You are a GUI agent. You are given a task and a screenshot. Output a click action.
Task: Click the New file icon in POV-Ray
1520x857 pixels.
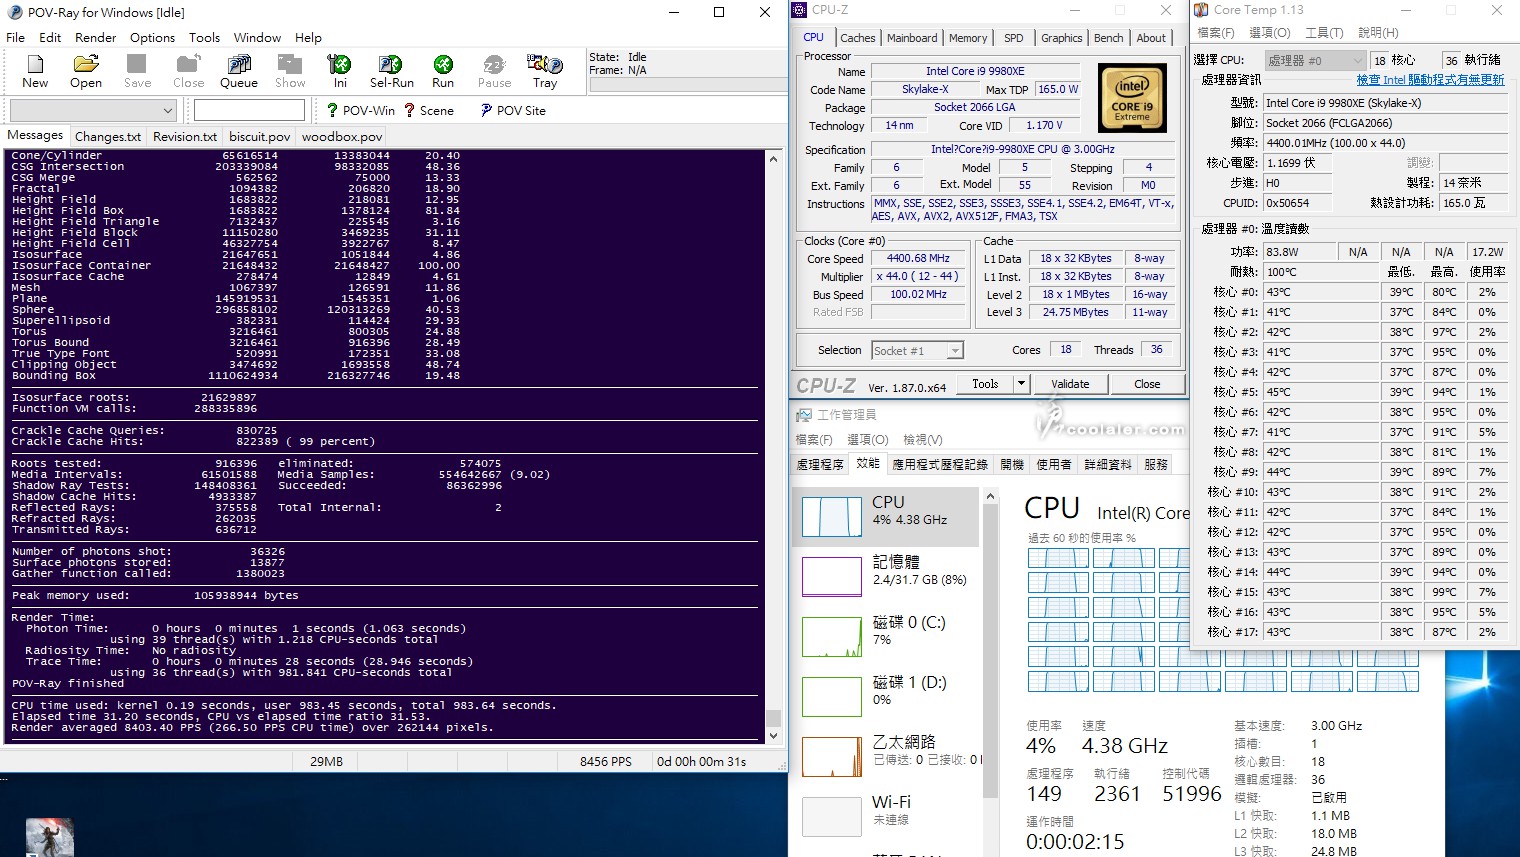pyautogui.click(x=35, y=71)
